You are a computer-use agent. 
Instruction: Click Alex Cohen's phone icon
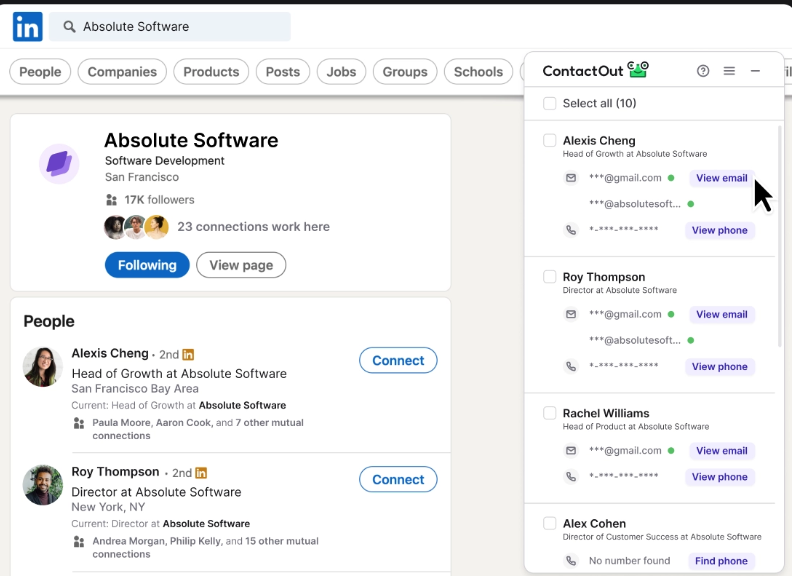pos(571,560)
